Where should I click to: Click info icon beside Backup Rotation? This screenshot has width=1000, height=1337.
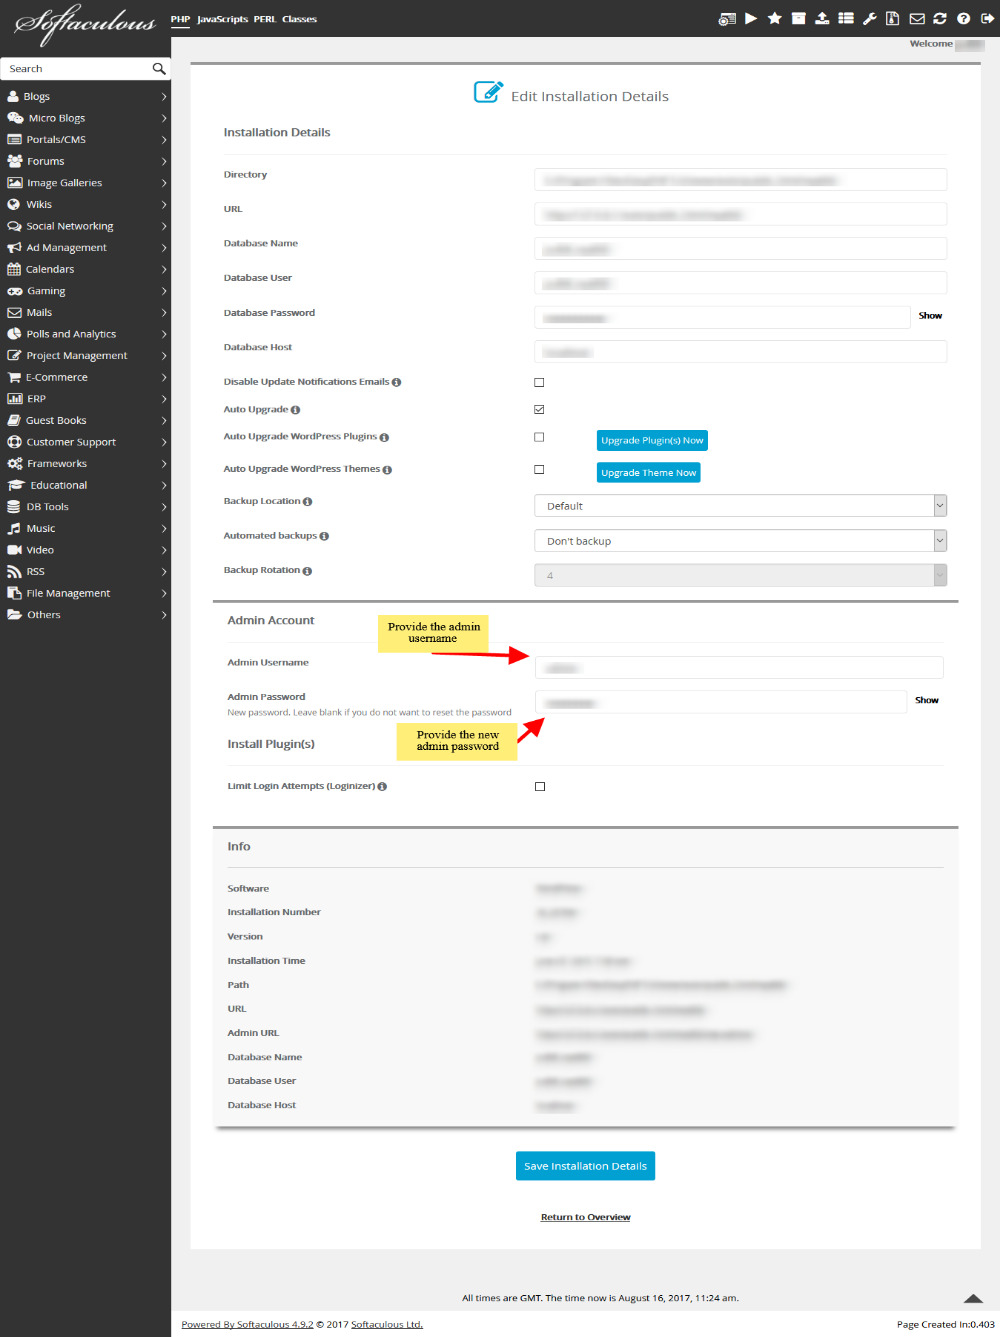pyautogui.click(x=307, y=571)
